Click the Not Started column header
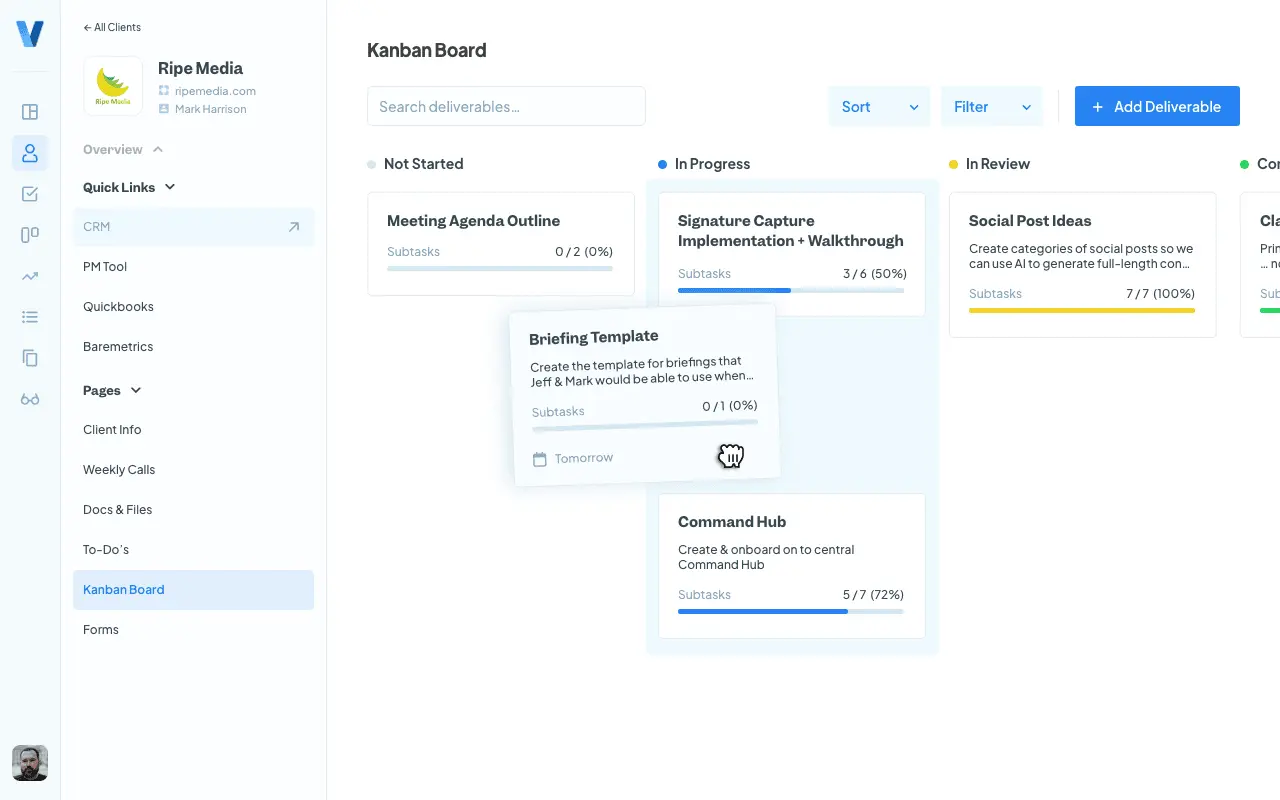This screenshot has height=800, width=1280. 415,164
